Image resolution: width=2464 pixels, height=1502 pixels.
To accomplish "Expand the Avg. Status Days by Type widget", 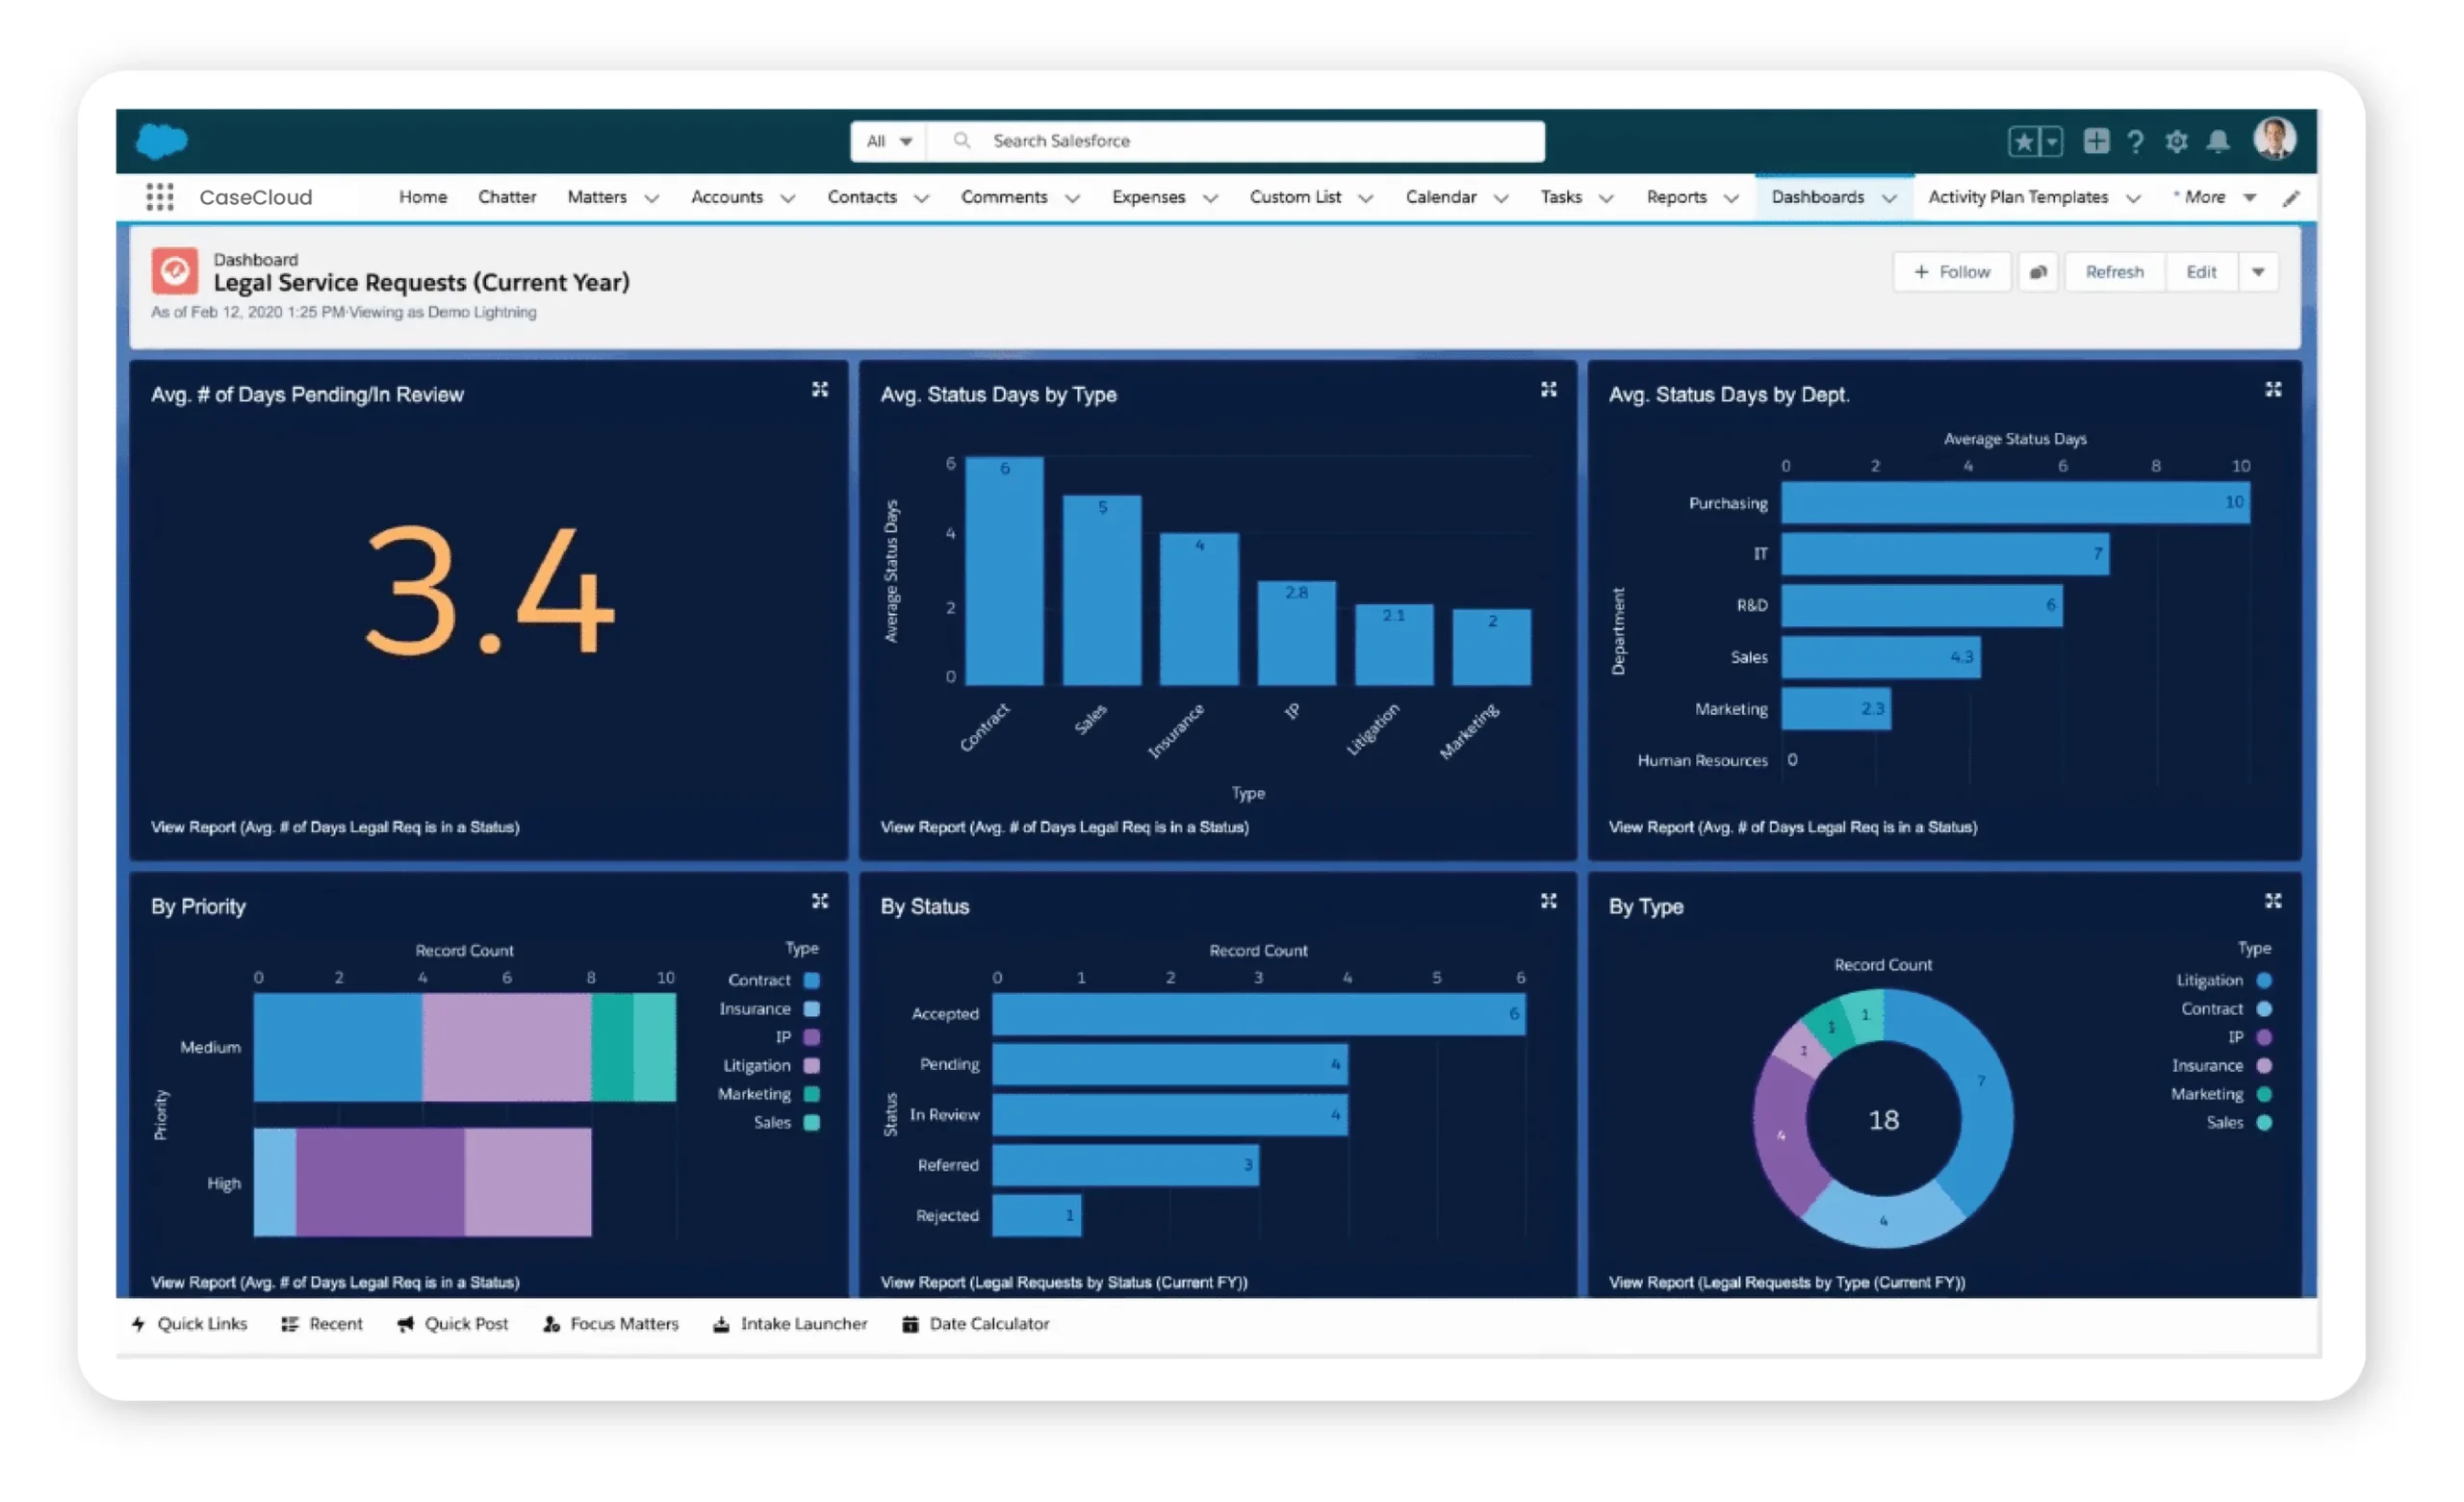I will (x=1548, y=390).
